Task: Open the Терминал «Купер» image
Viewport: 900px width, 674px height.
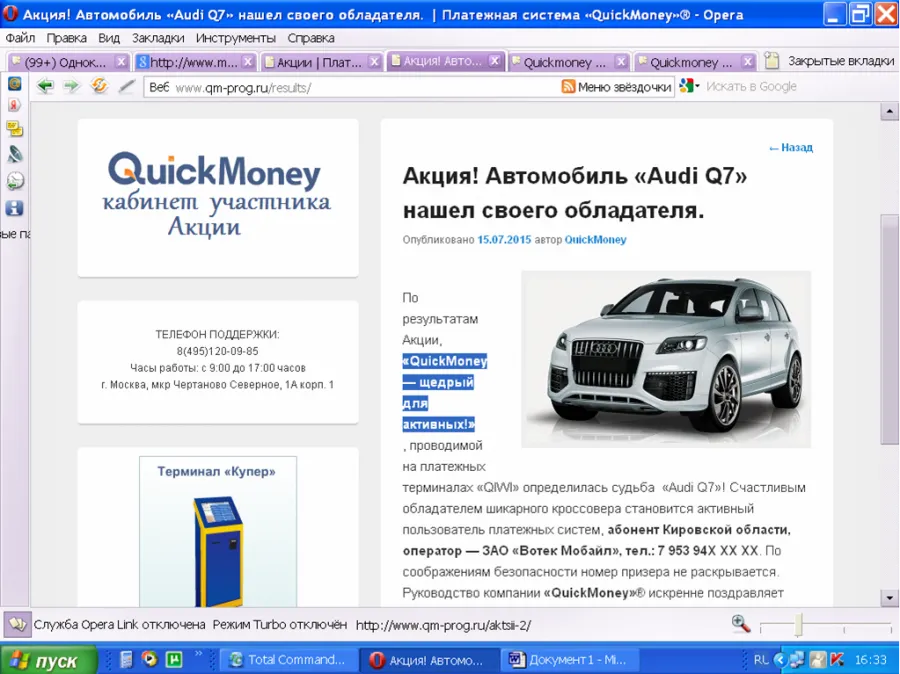Action: tap(218, 532)
